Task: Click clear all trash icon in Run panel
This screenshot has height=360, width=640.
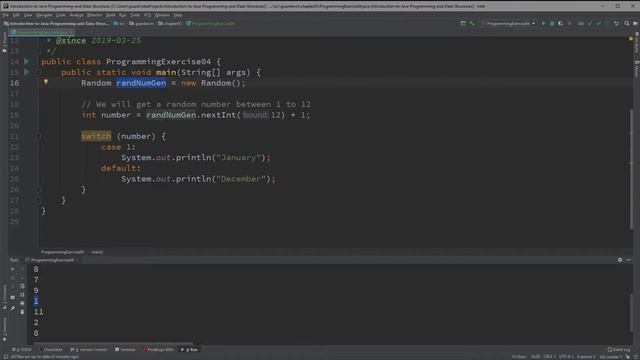Action: (22, 312)
